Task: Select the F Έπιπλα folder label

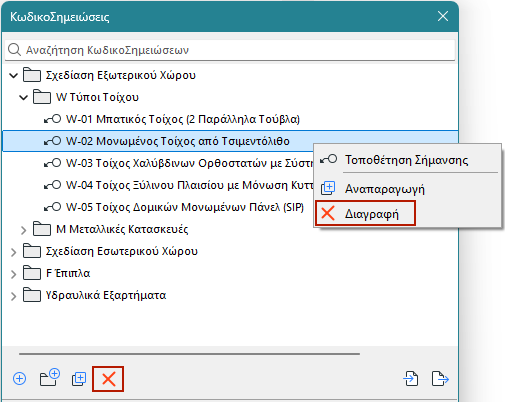Action: click(x=68, y=273)
